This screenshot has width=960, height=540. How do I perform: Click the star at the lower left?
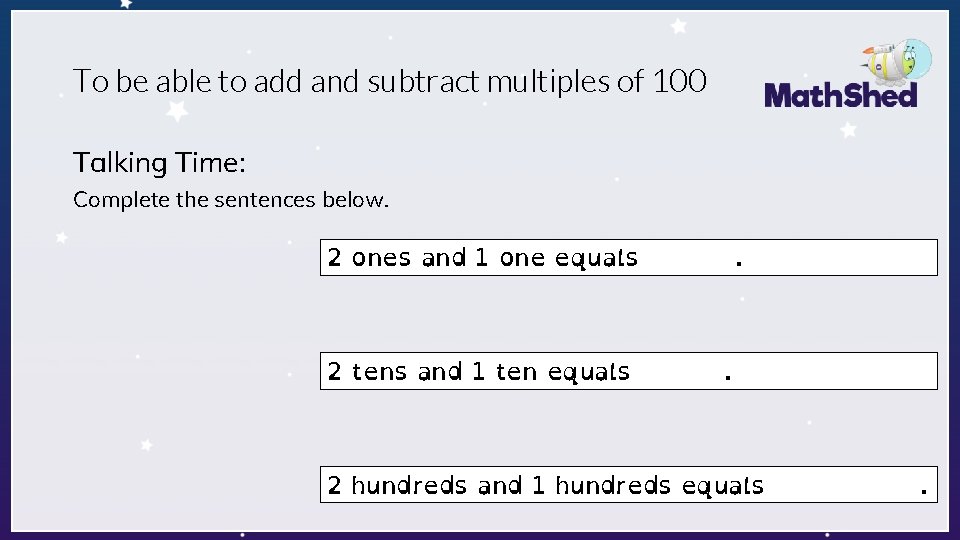pos(147,444)
